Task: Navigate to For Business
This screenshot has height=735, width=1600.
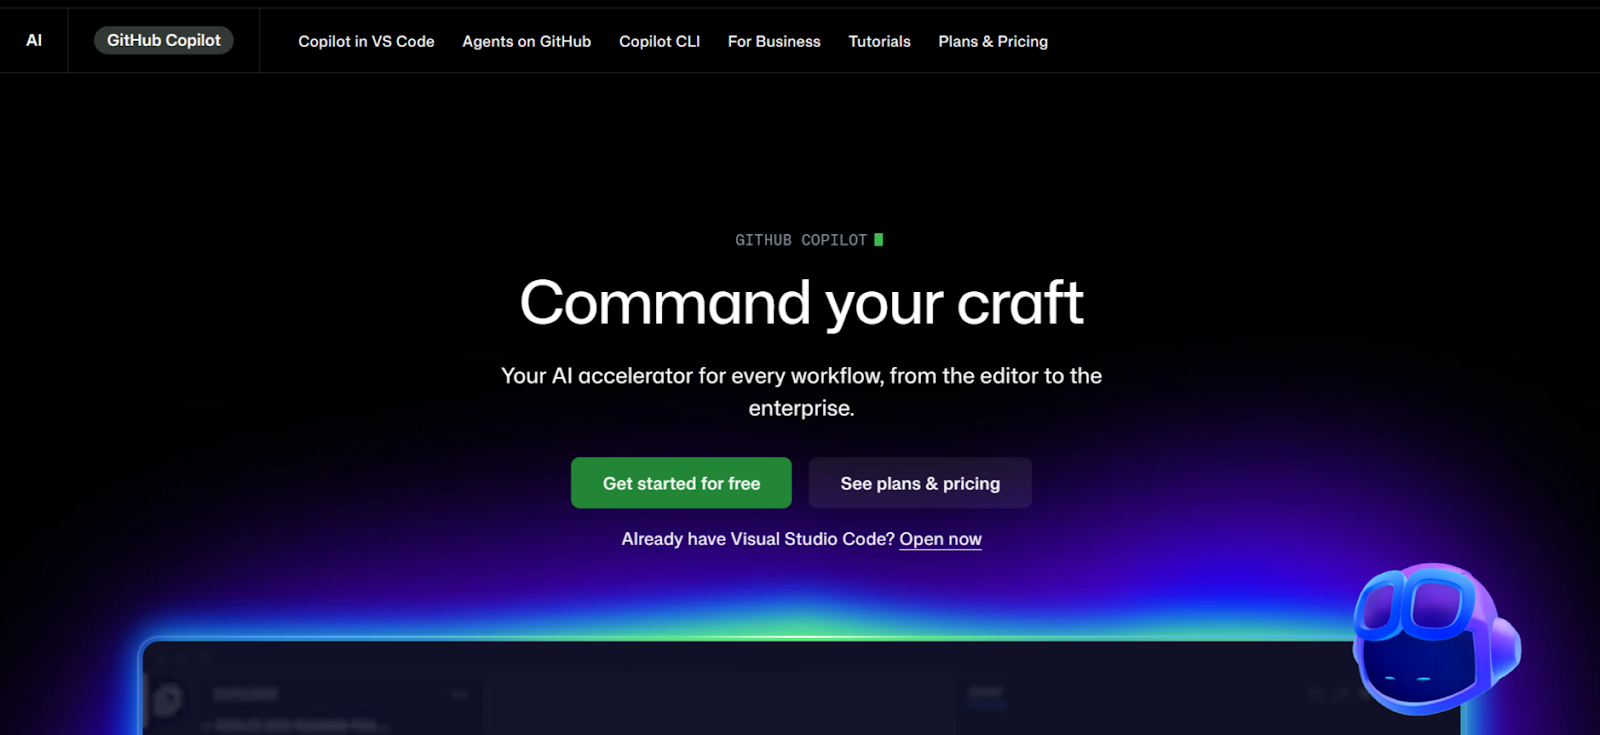Action: tap(774, 41)
